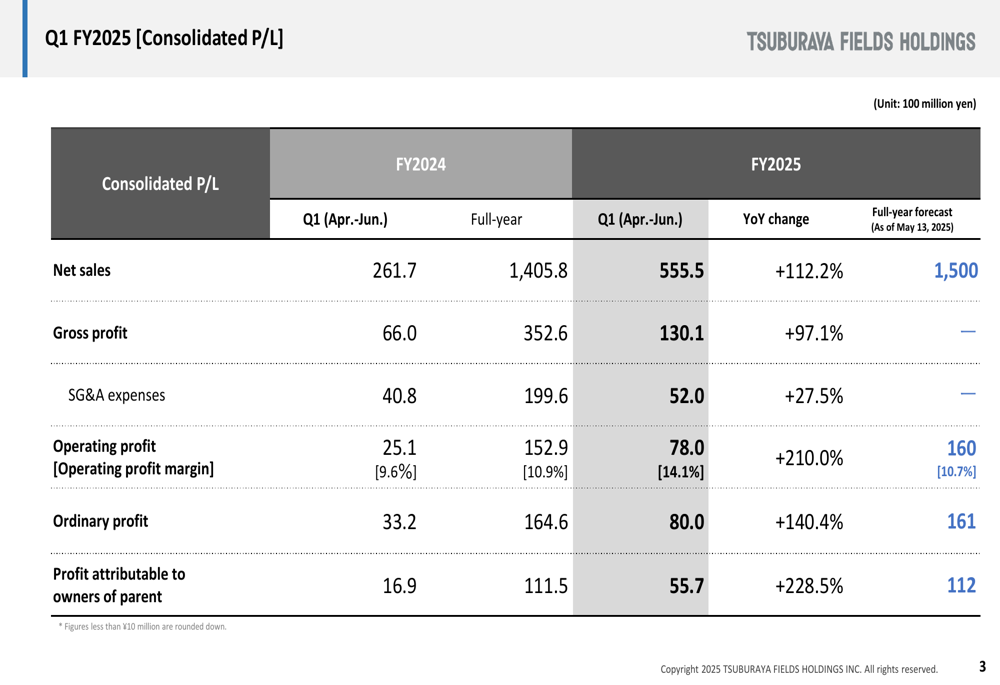Click the page number 3
This screenshot has width=1000, height=685.
982,666
